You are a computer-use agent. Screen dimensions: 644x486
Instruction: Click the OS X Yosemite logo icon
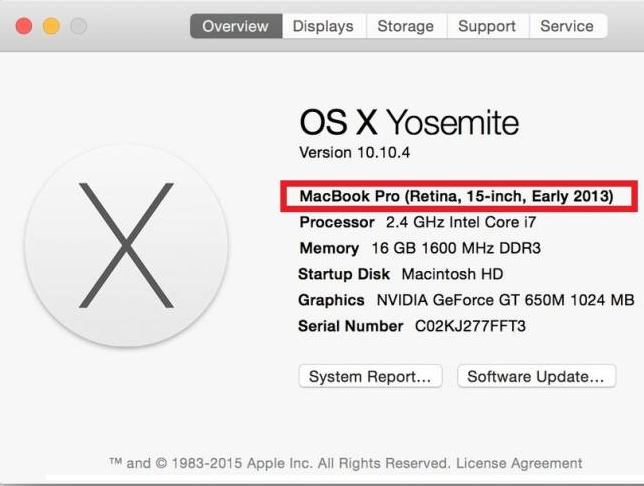[126, 246]
